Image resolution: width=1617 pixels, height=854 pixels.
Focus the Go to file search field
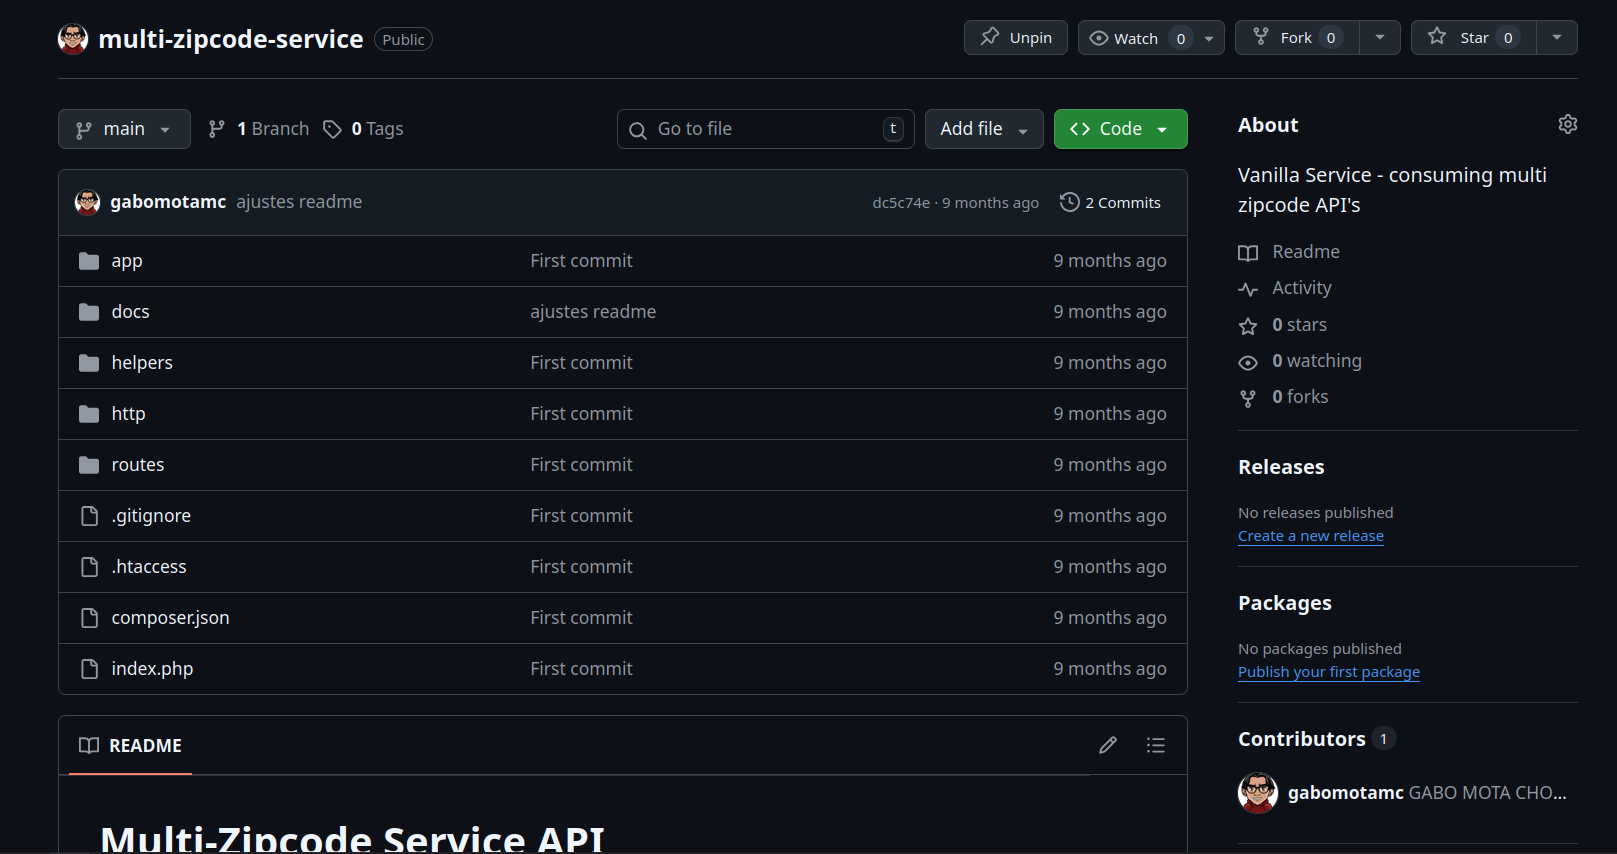[x=765, y=129]
